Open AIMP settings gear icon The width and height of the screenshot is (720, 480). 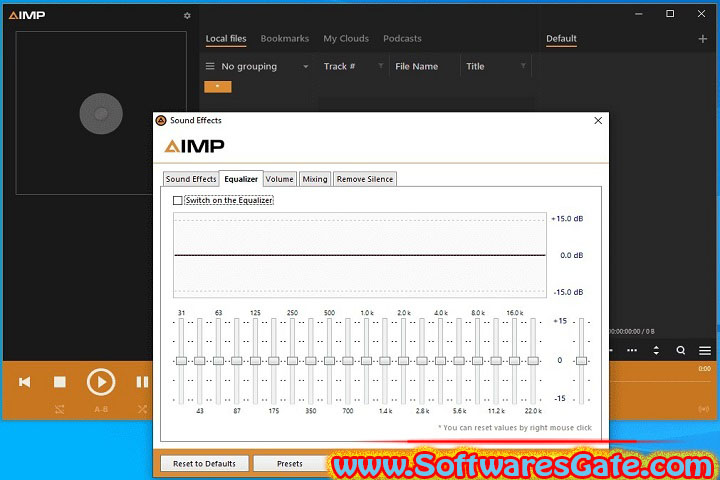187,16
